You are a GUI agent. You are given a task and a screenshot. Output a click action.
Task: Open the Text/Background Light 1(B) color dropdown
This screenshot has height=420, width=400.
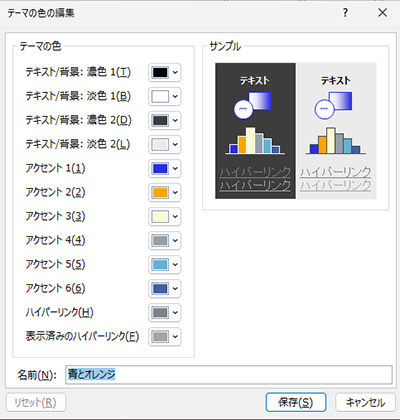pos(165,96)
